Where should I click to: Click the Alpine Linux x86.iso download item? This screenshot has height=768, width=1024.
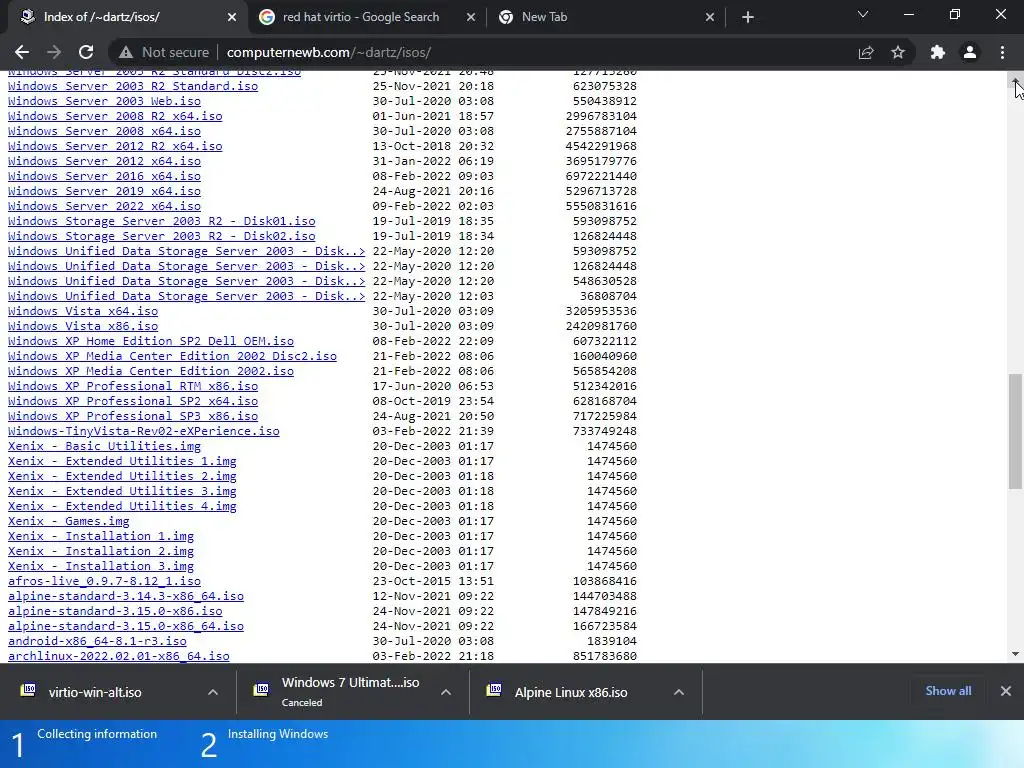coord(571,692)
